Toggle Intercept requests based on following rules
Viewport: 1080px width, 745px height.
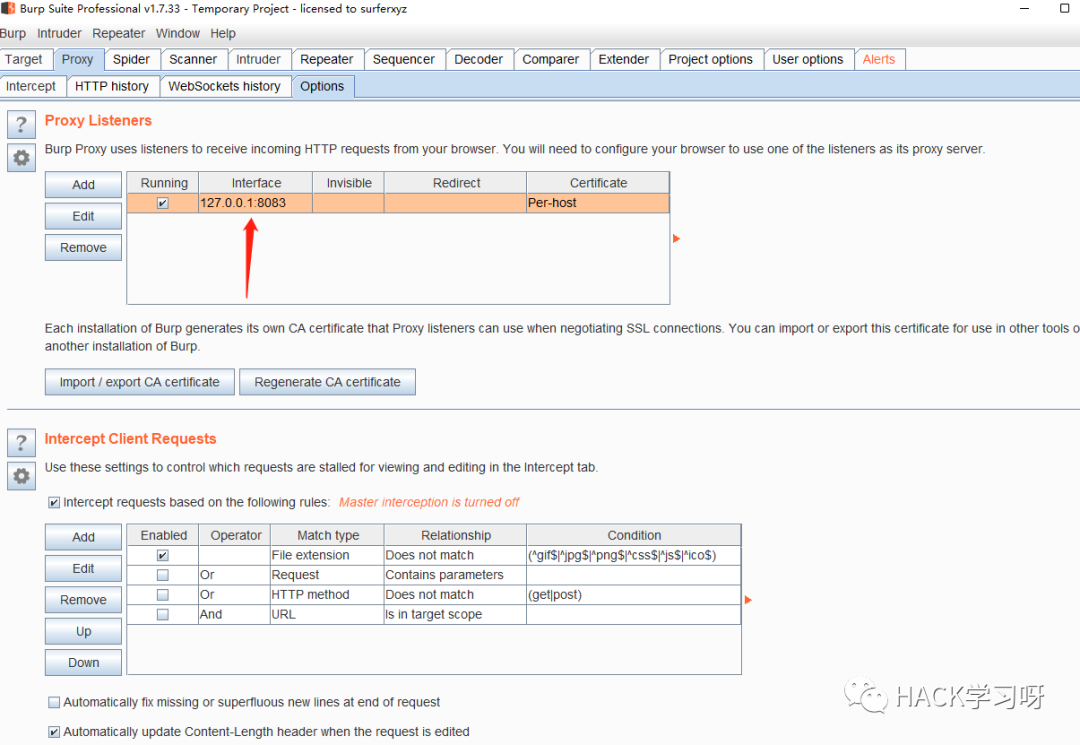click(x=54, y=503)
